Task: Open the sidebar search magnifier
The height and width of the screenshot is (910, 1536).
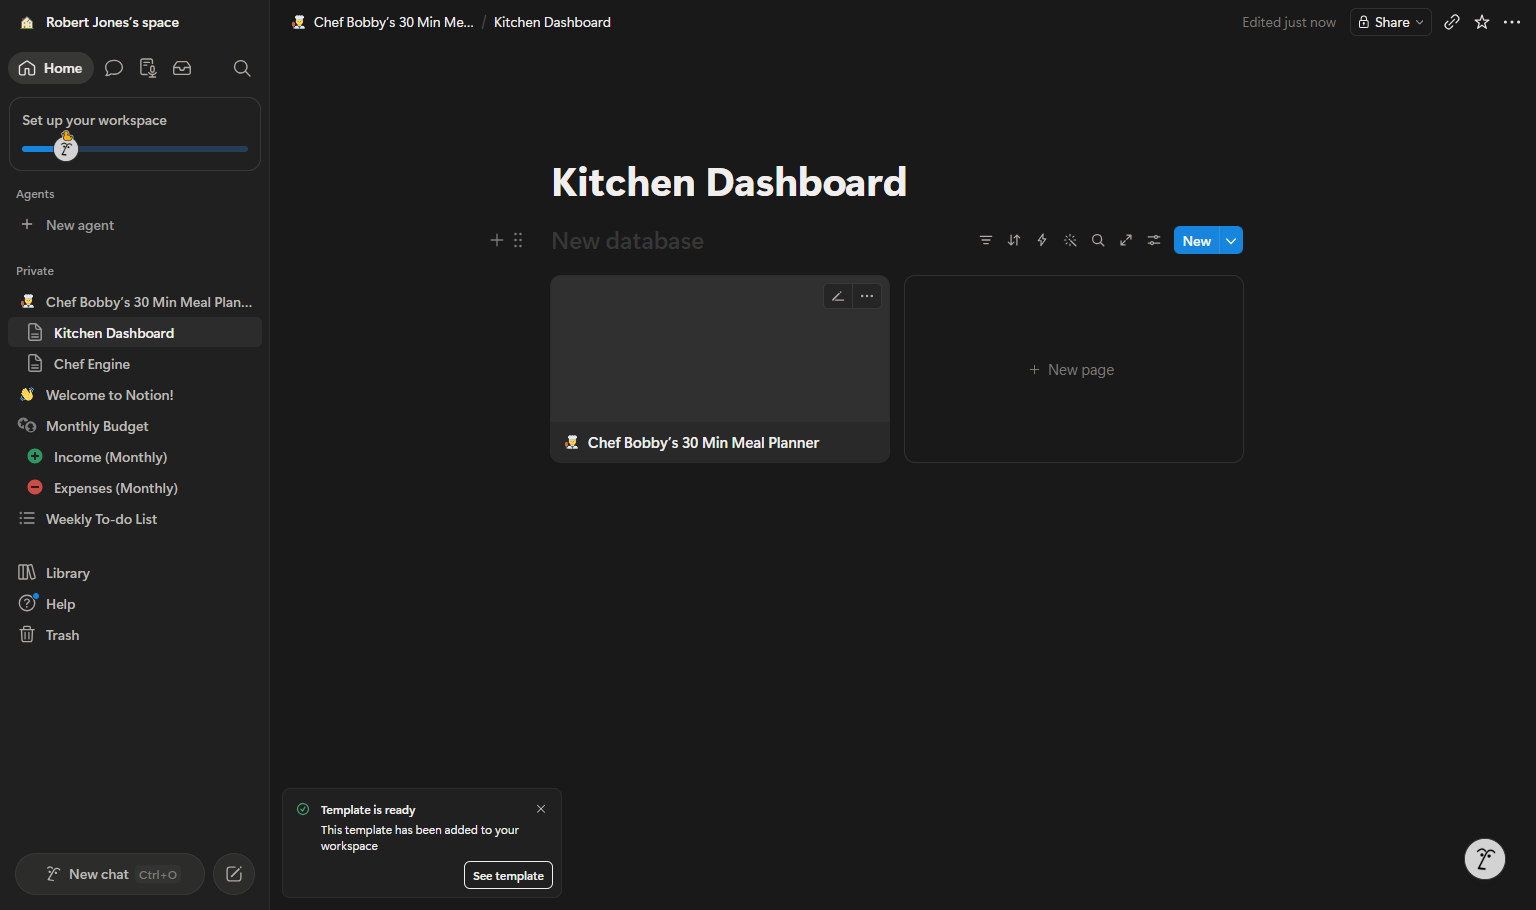Action: click(x=242, y=68)
